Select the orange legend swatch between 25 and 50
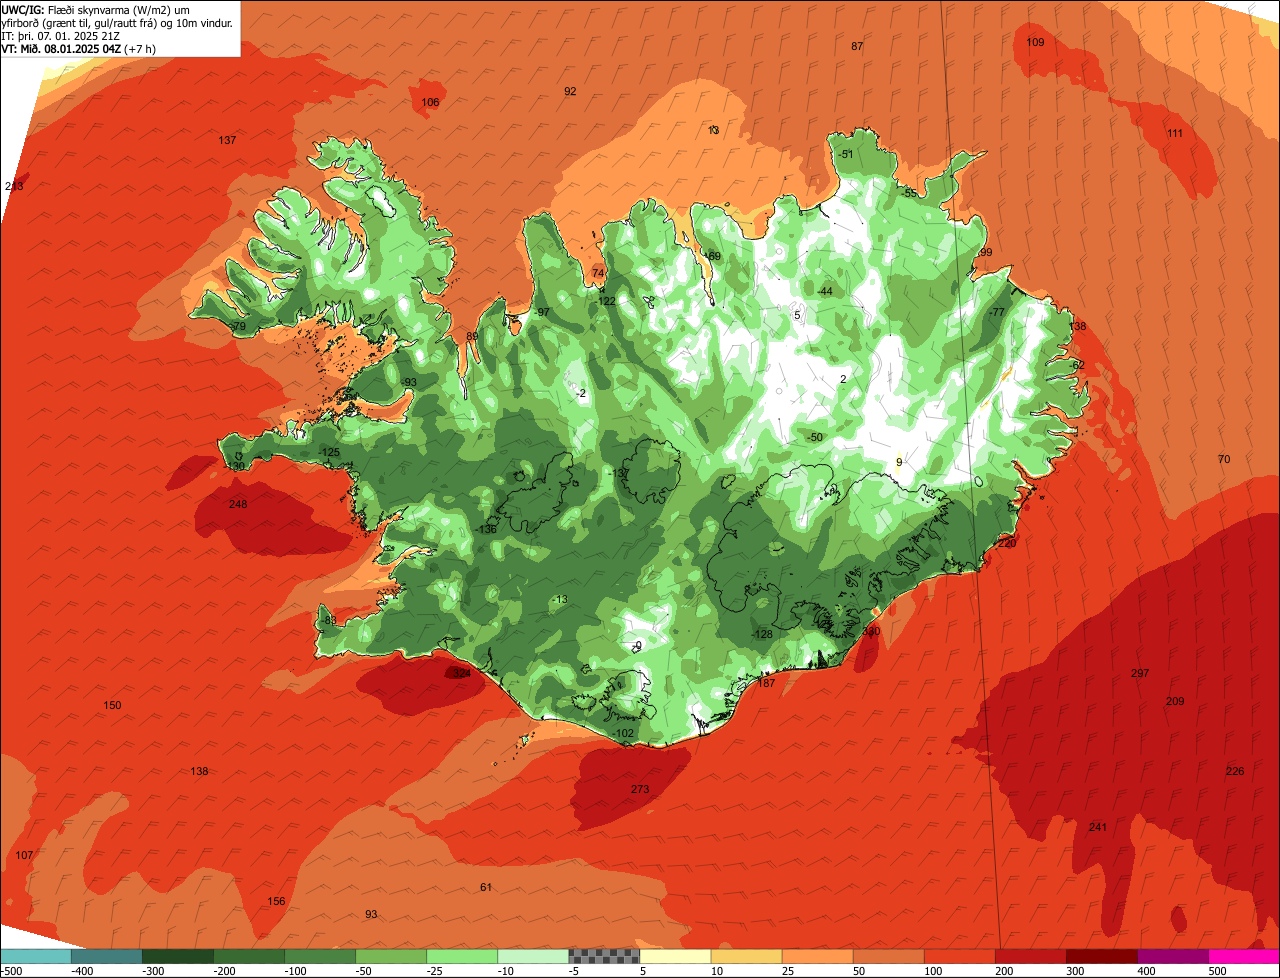Viewport: 1280px width, 978px height. tap(817, 956)
